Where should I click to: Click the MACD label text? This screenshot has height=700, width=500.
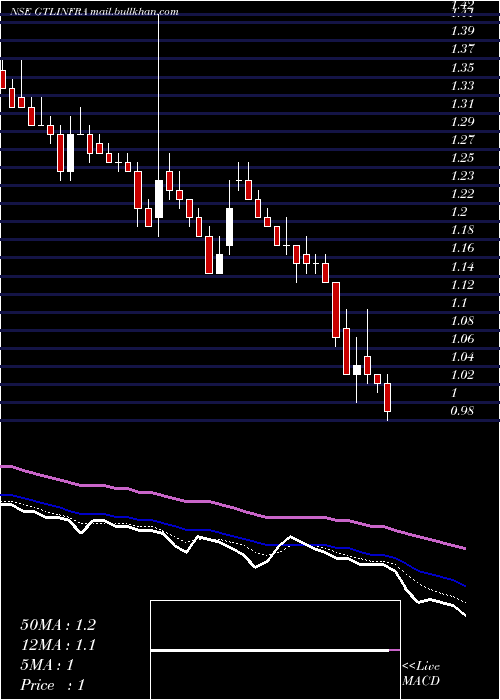tap(421, 681)
